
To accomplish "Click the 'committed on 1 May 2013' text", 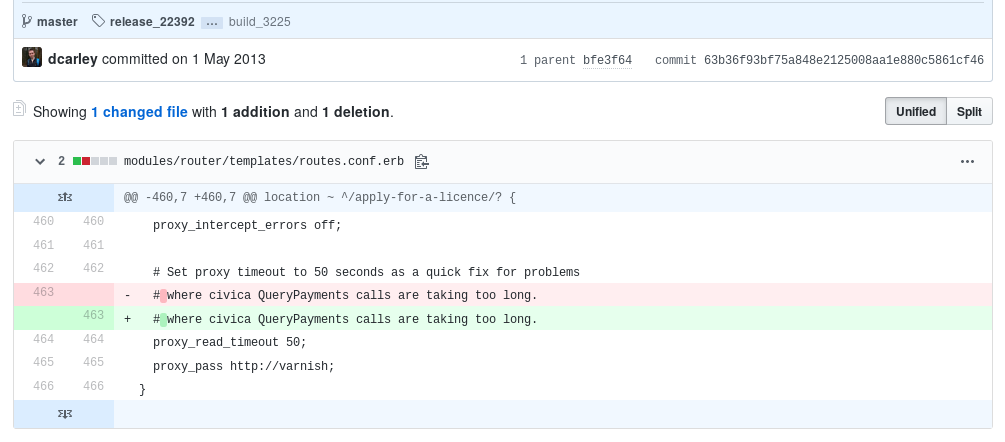I will [x=183, y=59].
